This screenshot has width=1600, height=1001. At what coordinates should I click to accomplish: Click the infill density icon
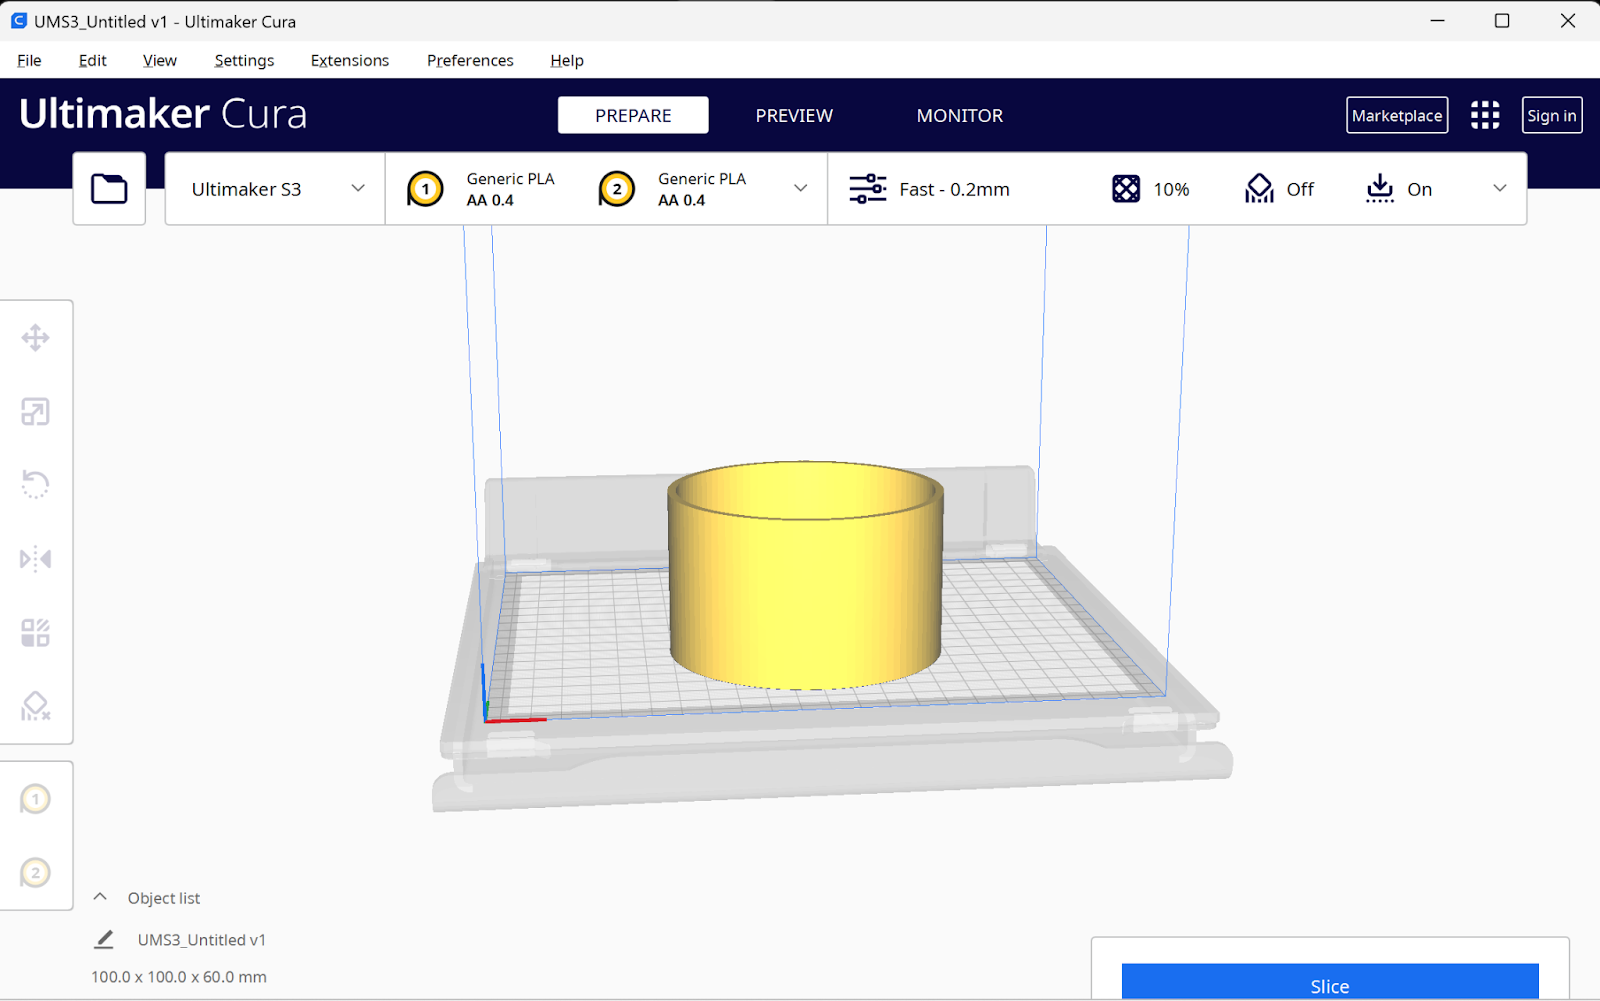[x=1126, y=189]
